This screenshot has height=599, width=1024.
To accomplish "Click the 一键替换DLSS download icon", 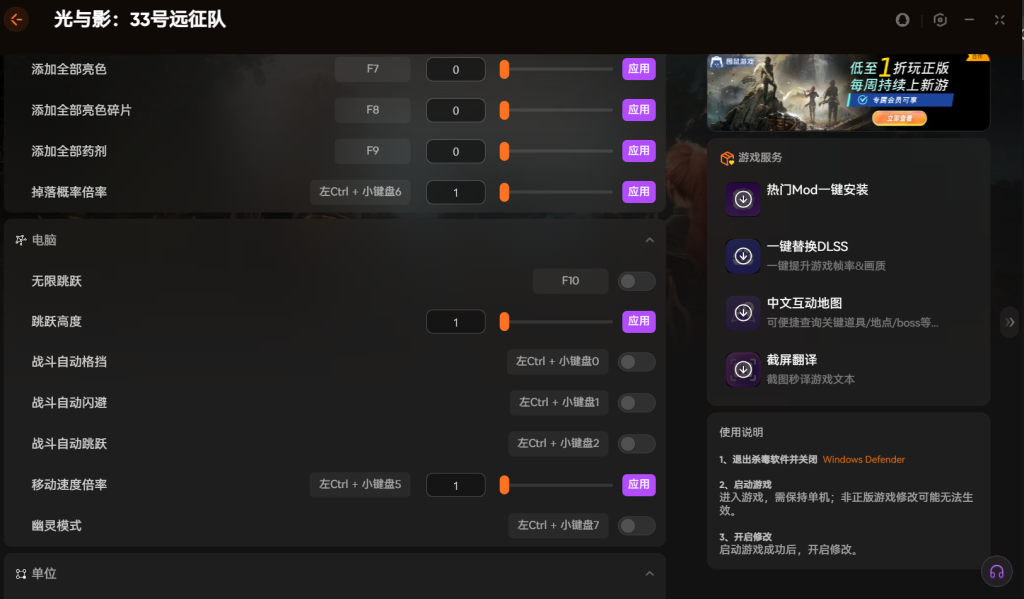I will click(x=743, y=256).
